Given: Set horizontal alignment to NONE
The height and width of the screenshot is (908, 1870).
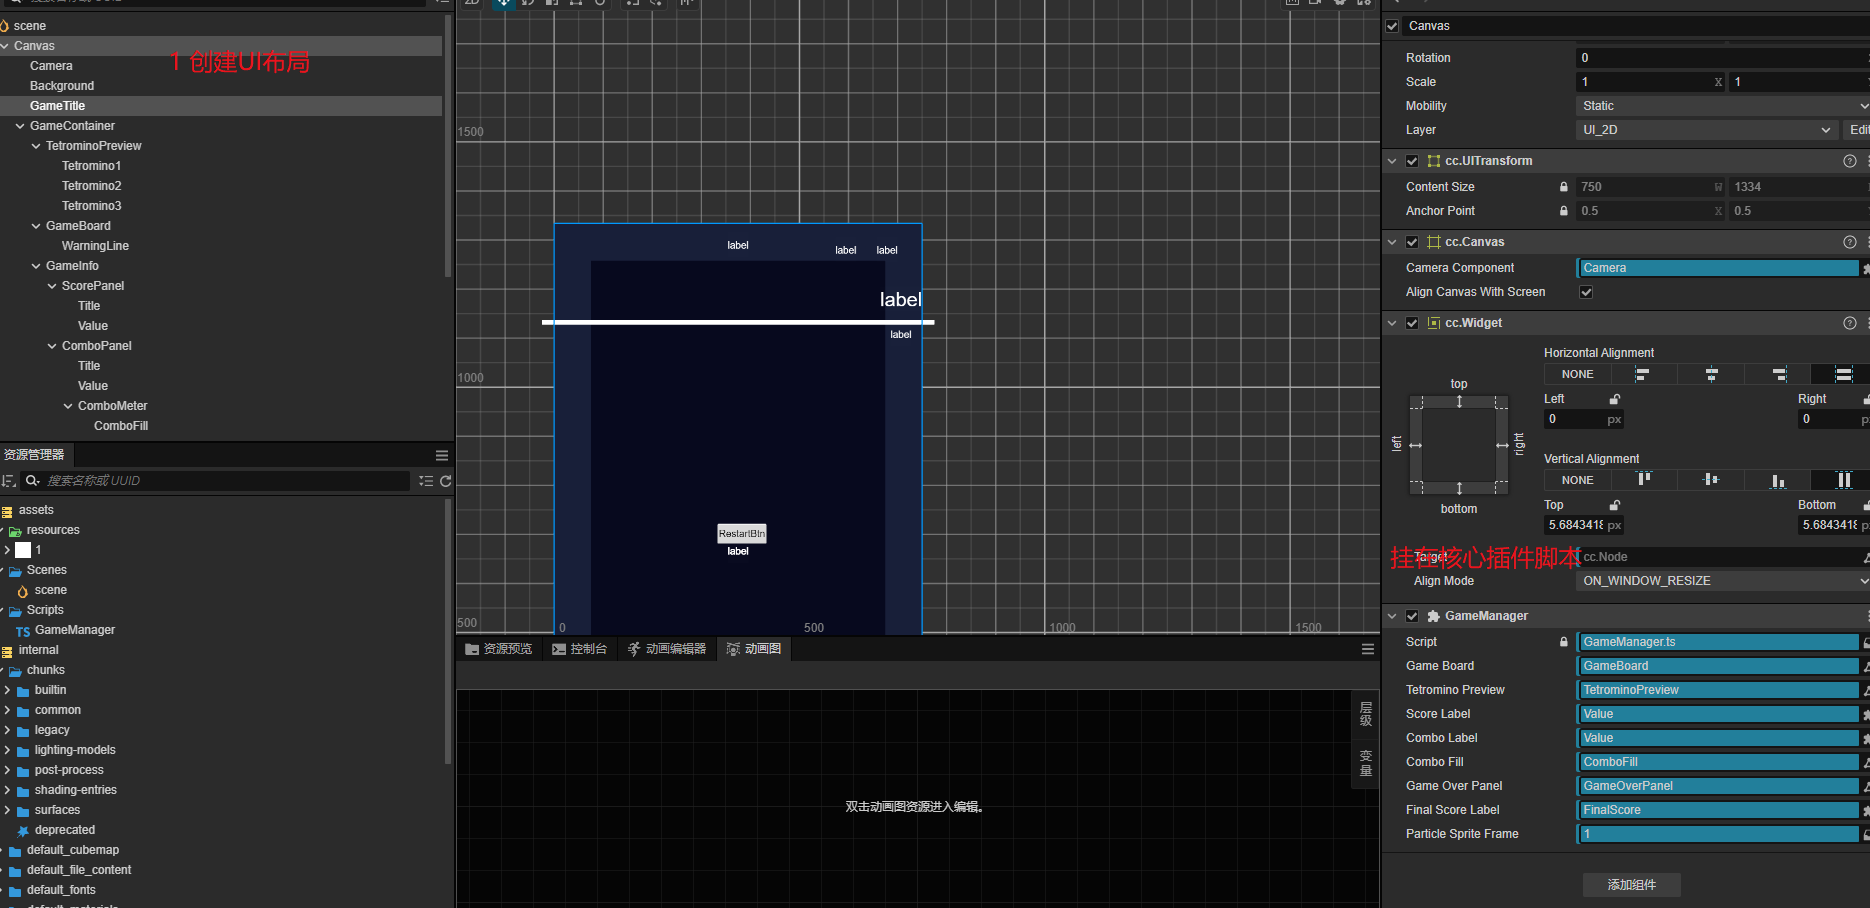Looking at the screenshot, I should 1577,374.
